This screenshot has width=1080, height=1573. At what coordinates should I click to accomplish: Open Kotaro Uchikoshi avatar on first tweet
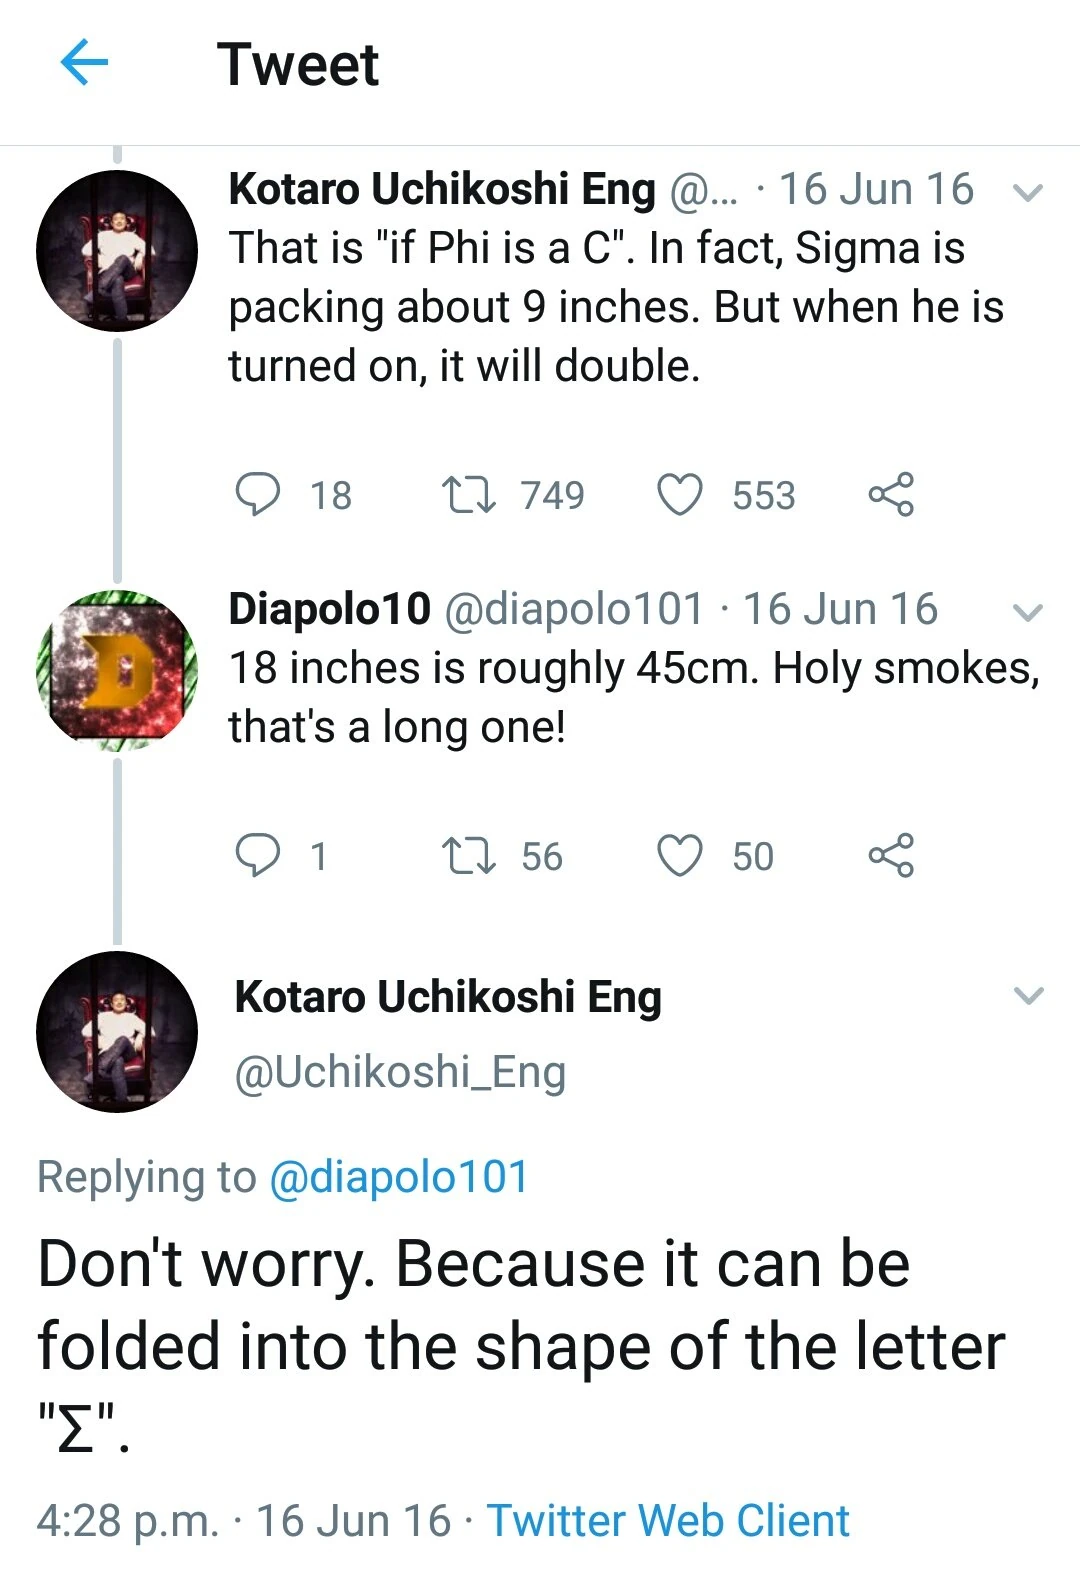tap(117, 251)
